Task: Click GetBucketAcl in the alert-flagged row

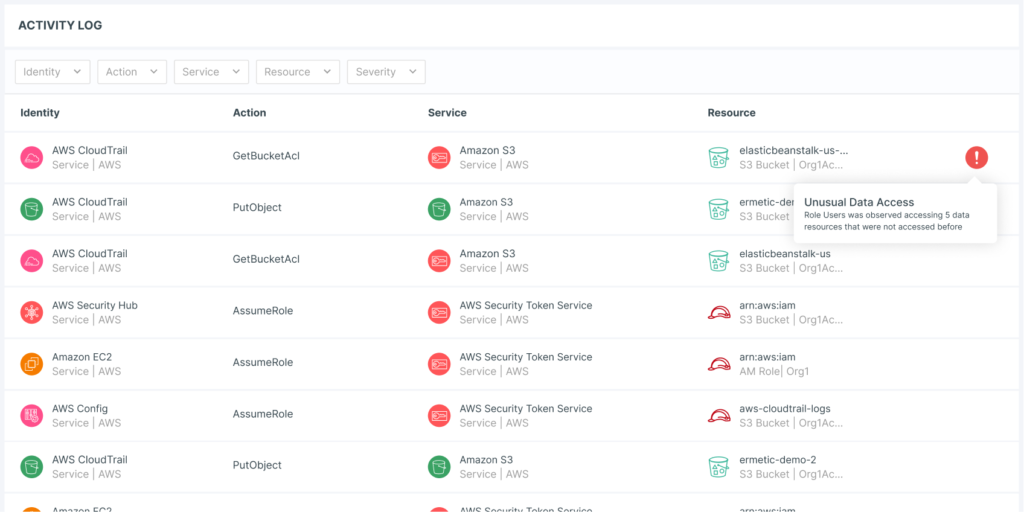Action: point(266,156)
